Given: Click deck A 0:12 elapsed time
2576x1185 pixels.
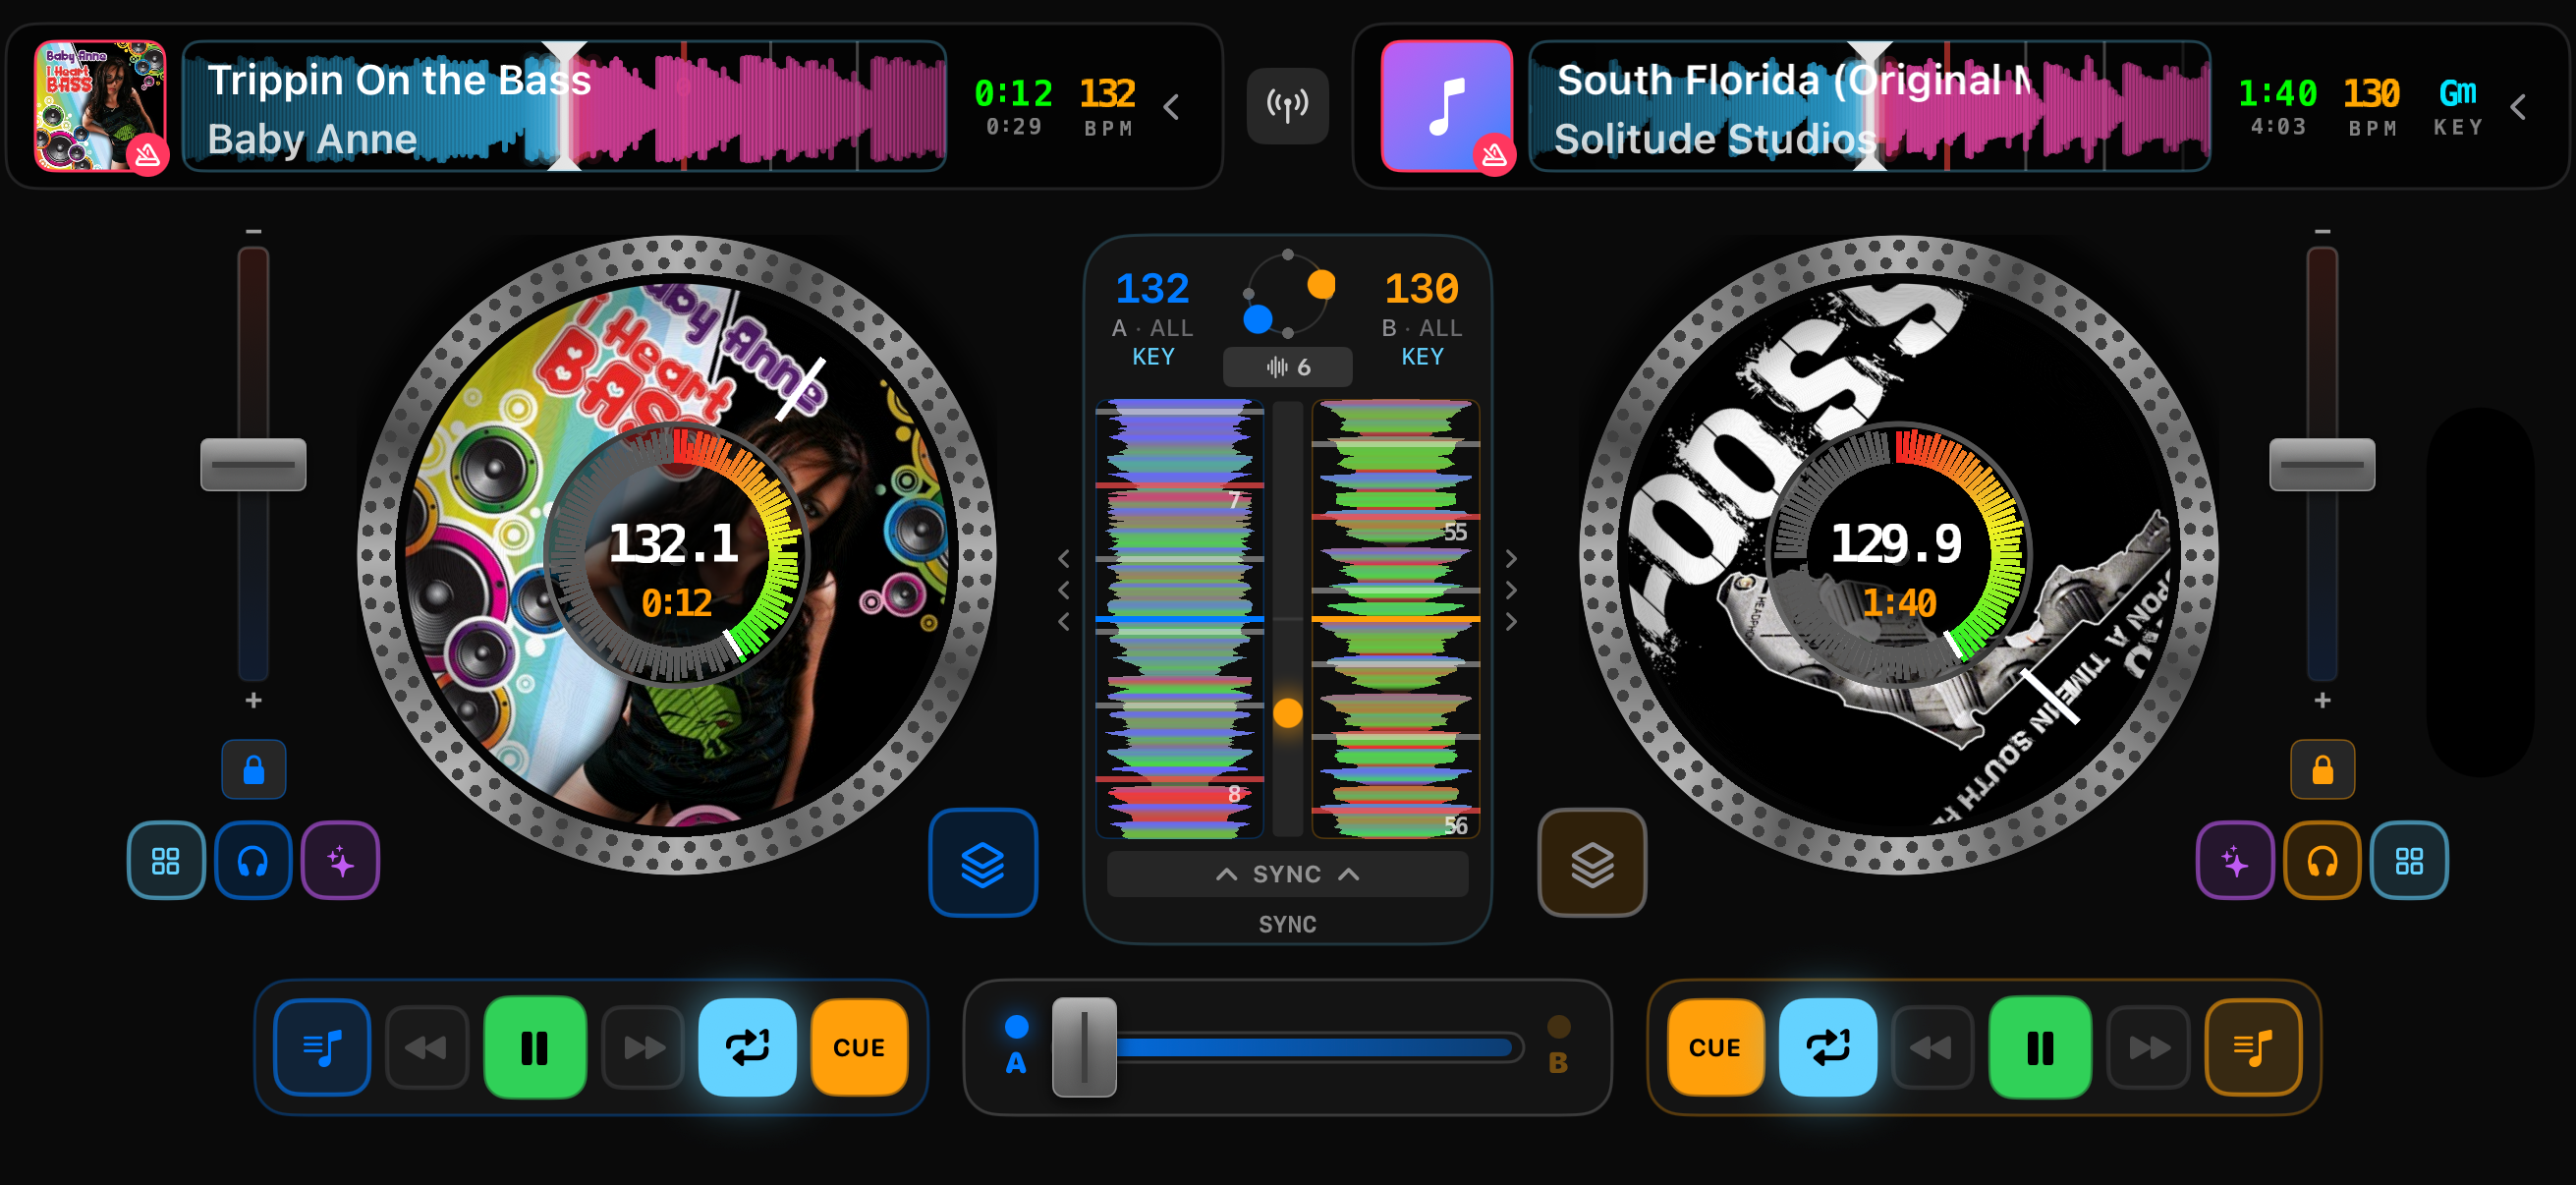Looking at the screenshot, I should [x=1013, y=93].
